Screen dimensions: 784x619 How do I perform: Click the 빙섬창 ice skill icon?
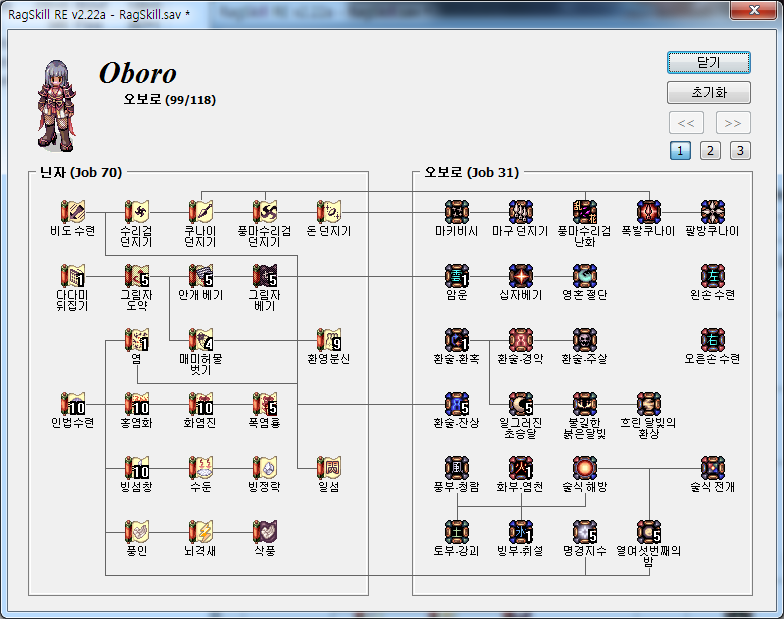coord(137,467)
